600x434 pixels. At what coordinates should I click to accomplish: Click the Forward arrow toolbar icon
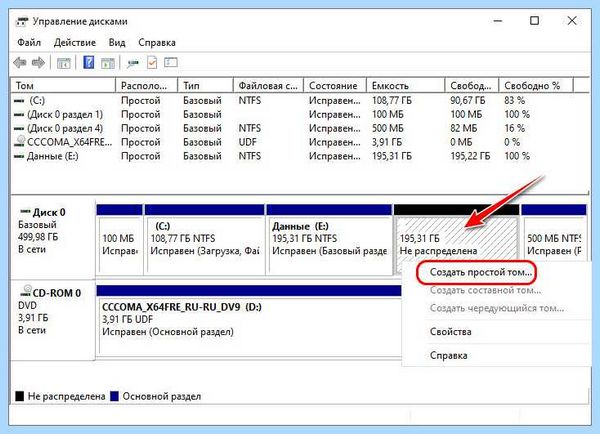click(38, 62)
